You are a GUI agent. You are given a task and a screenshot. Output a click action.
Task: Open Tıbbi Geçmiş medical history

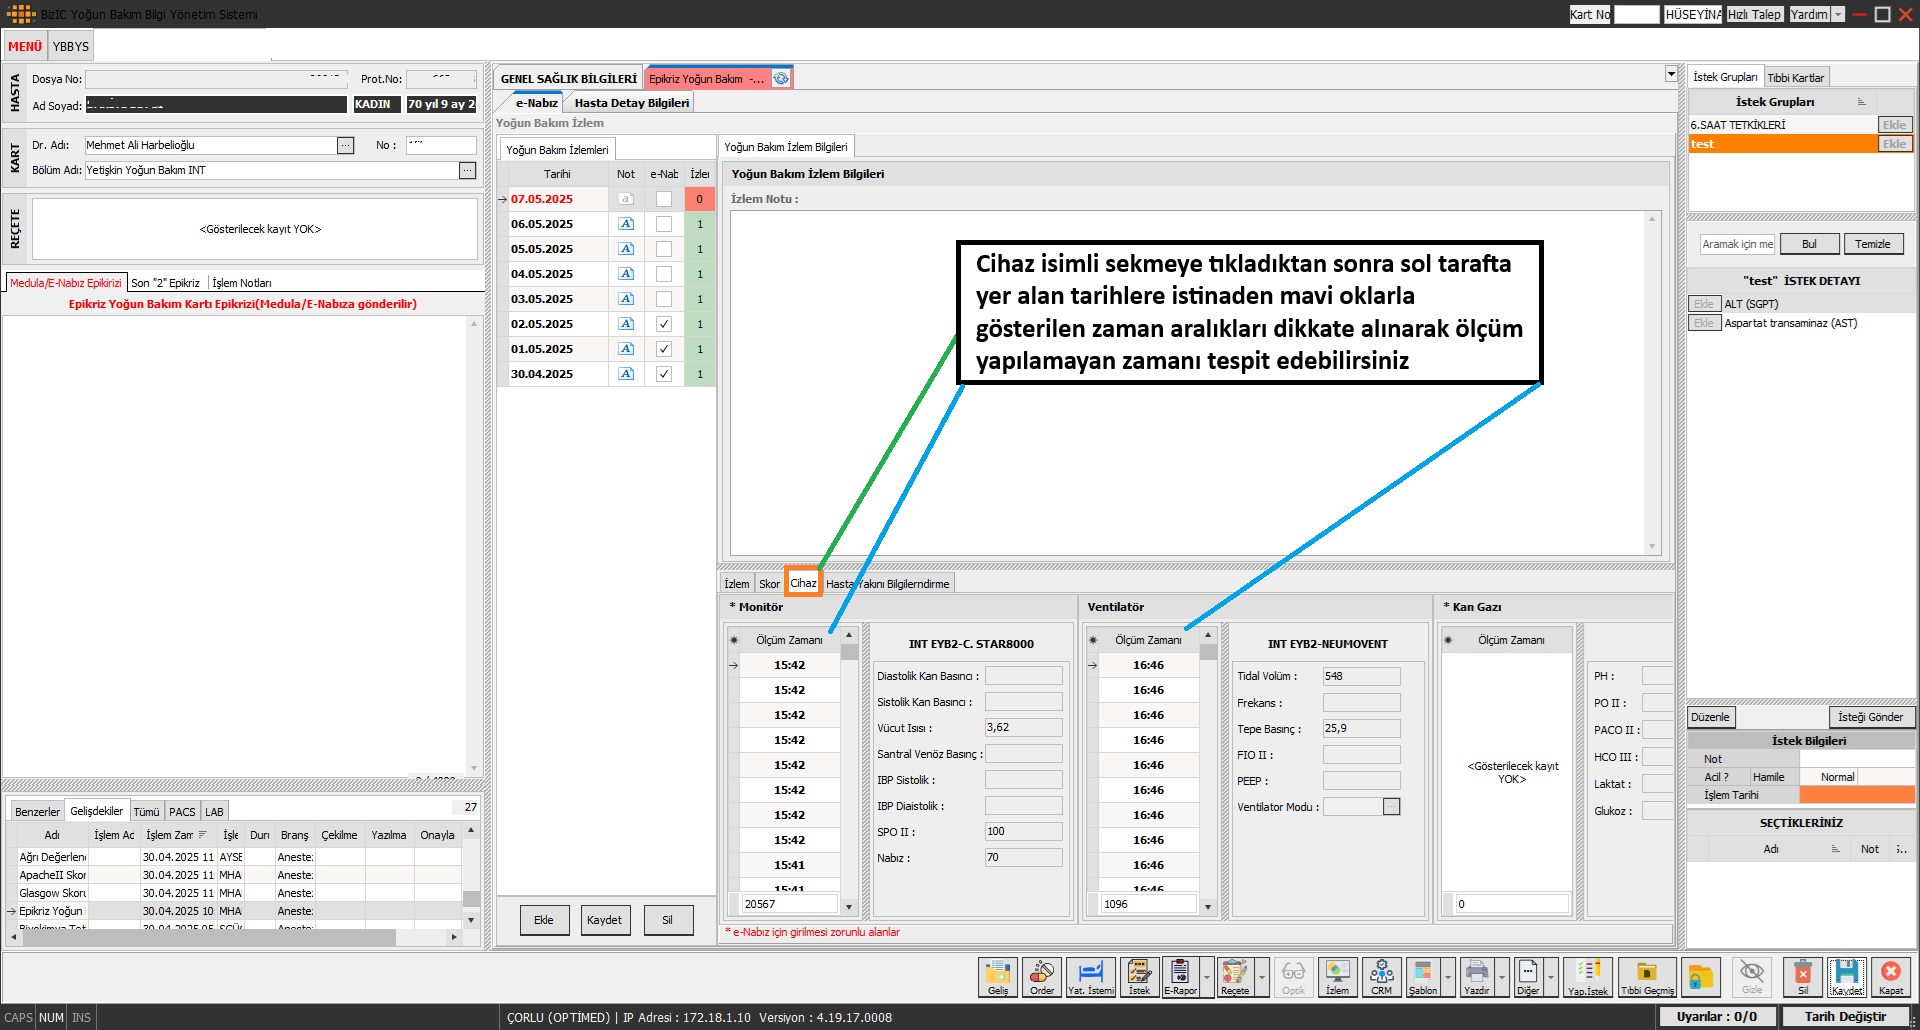(1647, 976)
